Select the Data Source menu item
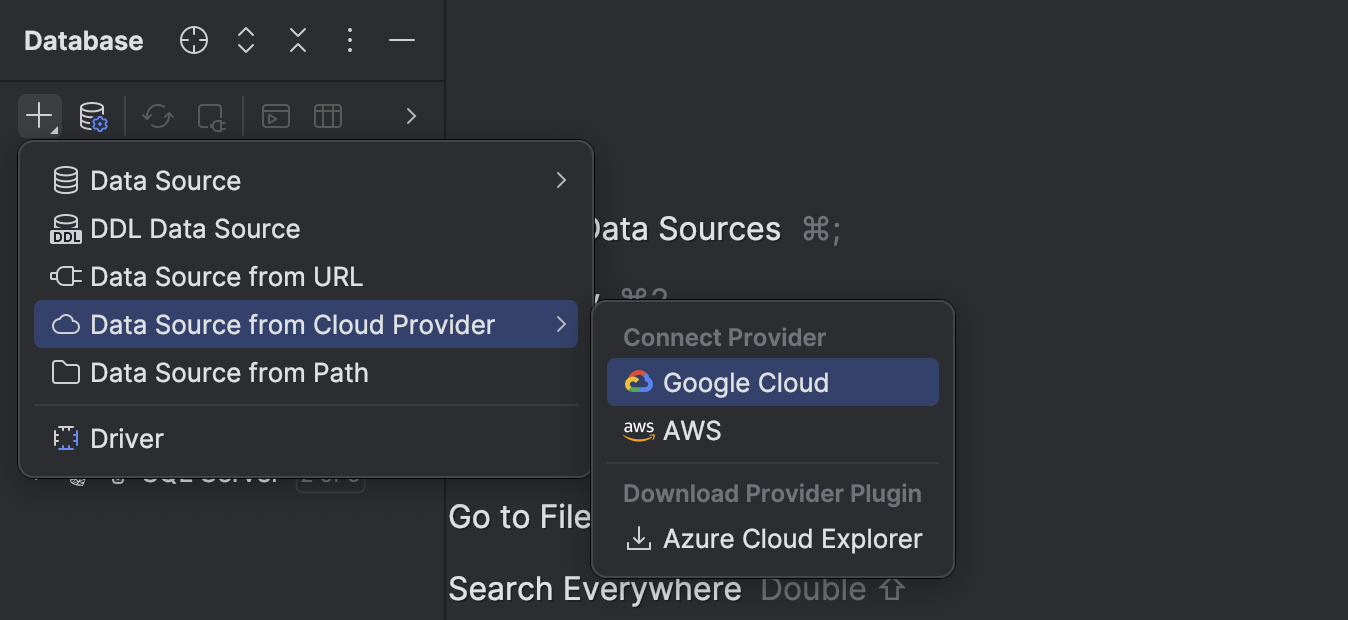The width and height of the screenshot is (1348, 620). [306, 181]
